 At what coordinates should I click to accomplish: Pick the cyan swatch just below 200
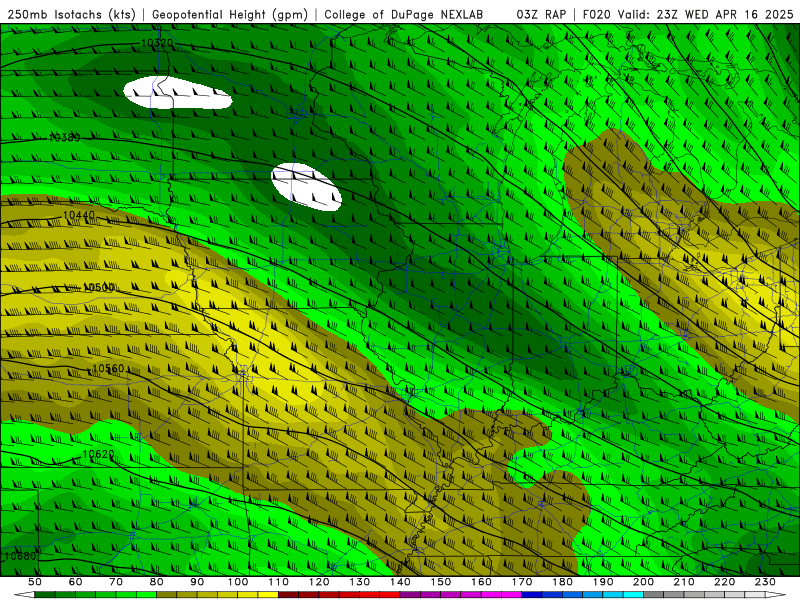[x=633, y=595]
